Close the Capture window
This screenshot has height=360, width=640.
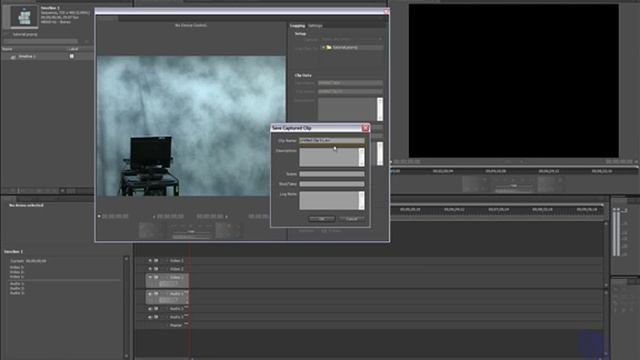click(x=386, y=12)
